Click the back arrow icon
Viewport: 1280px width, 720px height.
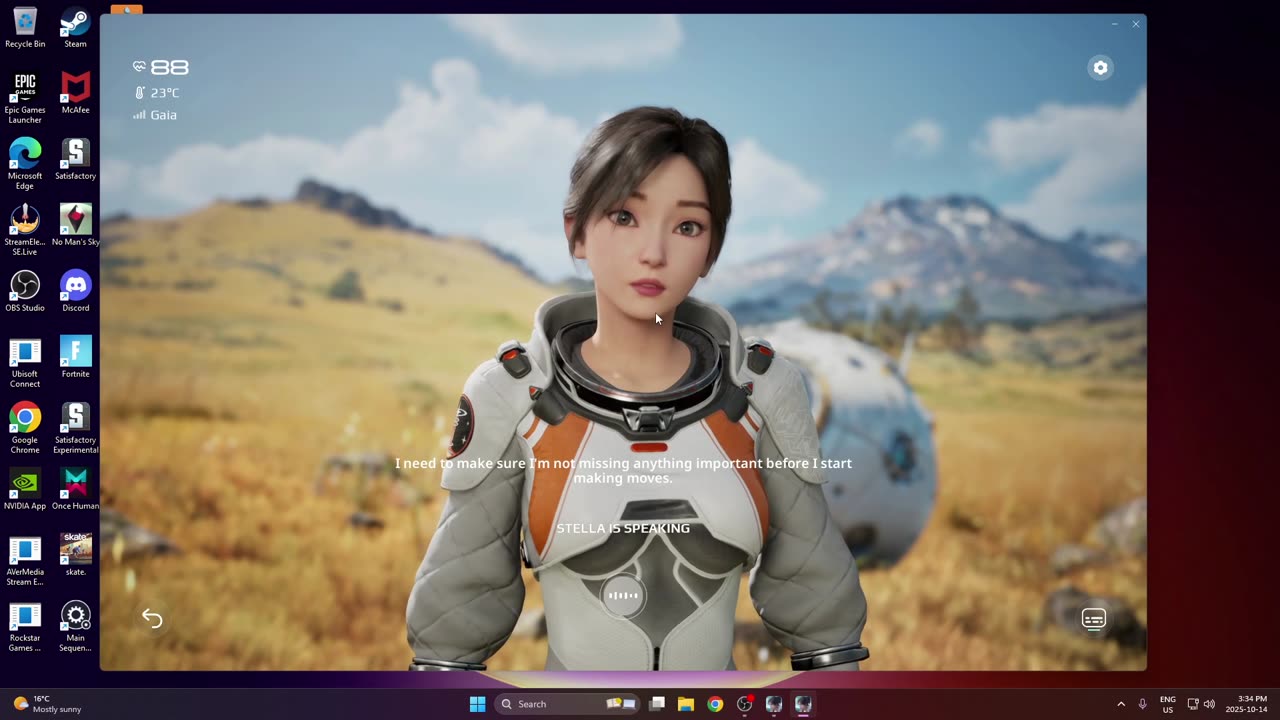[x=152, y=619]
